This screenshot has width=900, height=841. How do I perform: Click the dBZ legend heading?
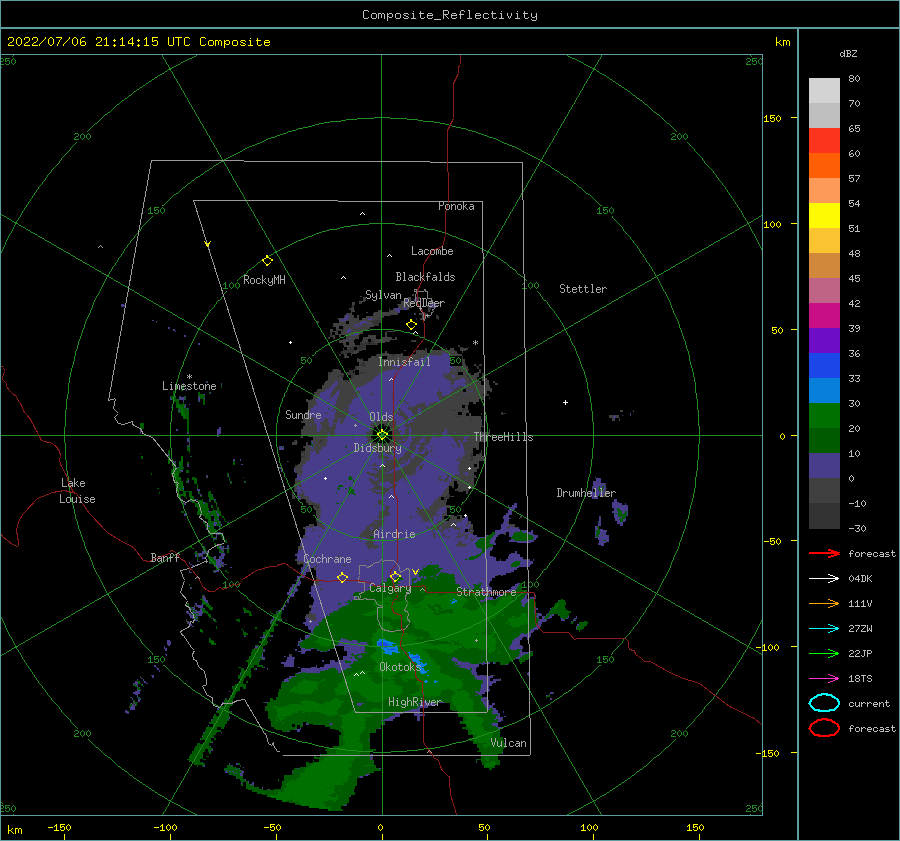coord(848,53)
